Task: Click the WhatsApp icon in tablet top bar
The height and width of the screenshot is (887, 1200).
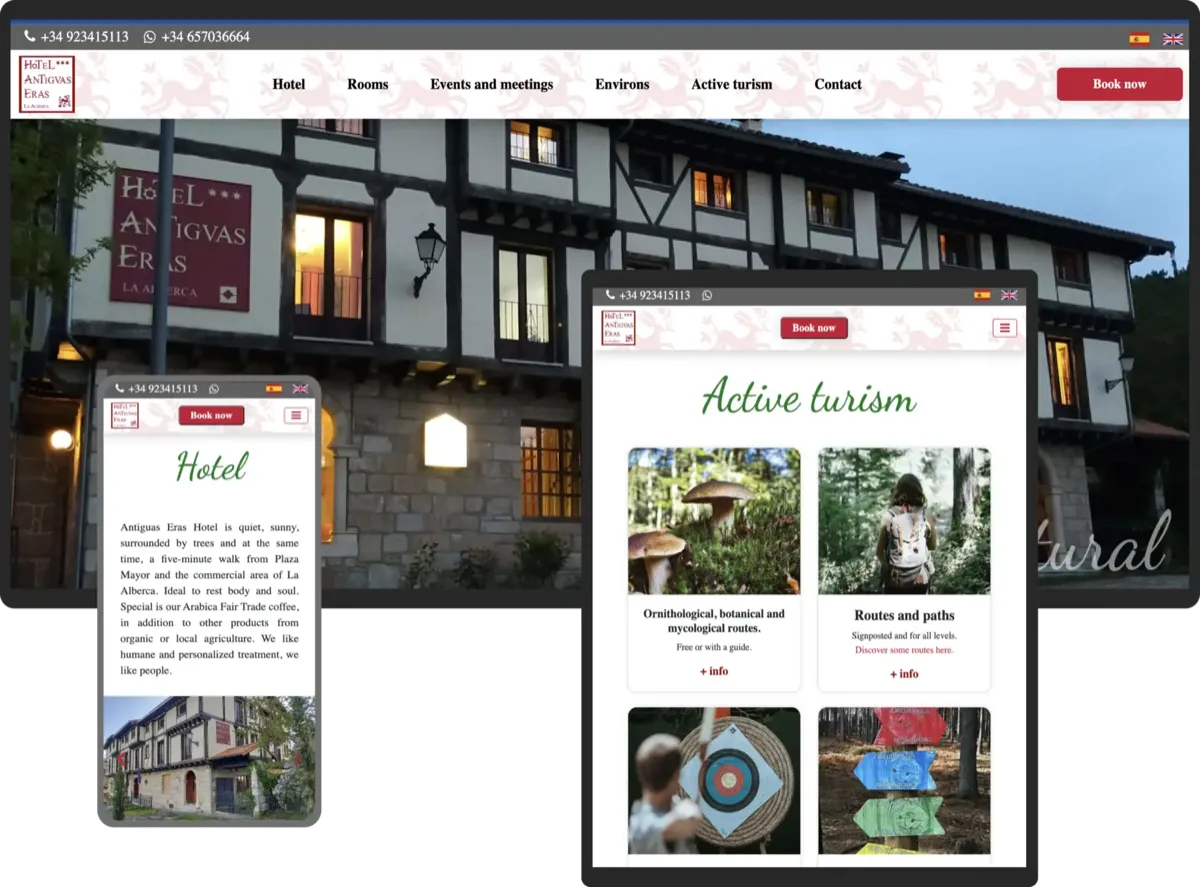Action: pyautogui.click(x=707, y=296)
